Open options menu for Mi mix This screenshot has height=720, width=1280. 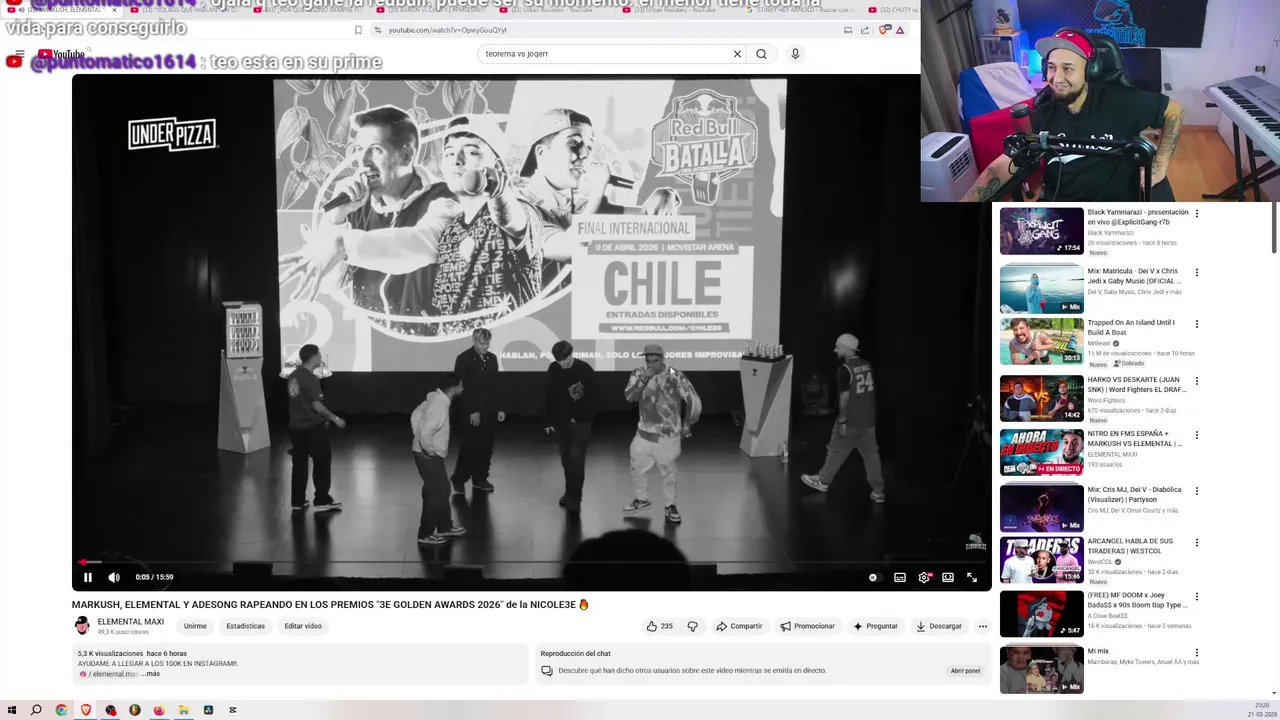1197,652
